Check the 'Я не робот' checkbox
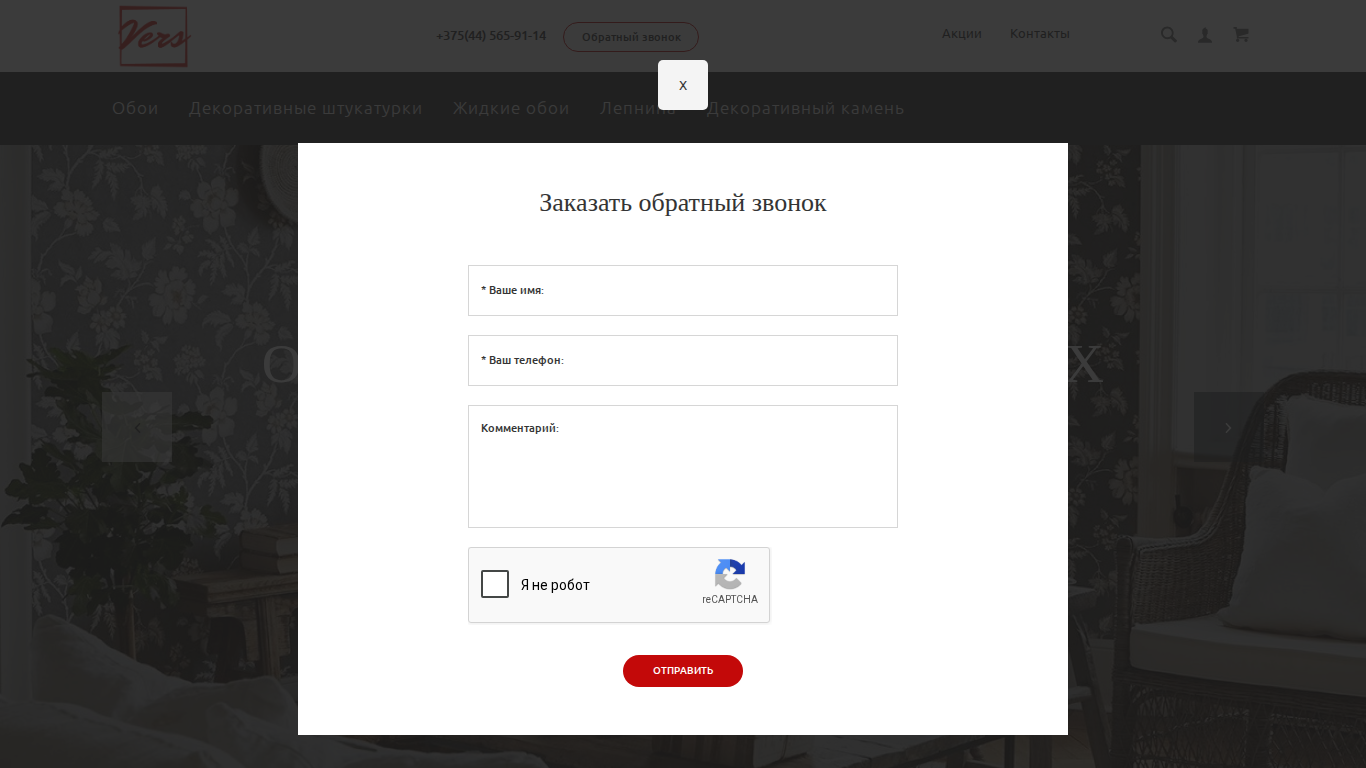The height and width of the screenshot is (768, 1366). (x=495, y=584)
